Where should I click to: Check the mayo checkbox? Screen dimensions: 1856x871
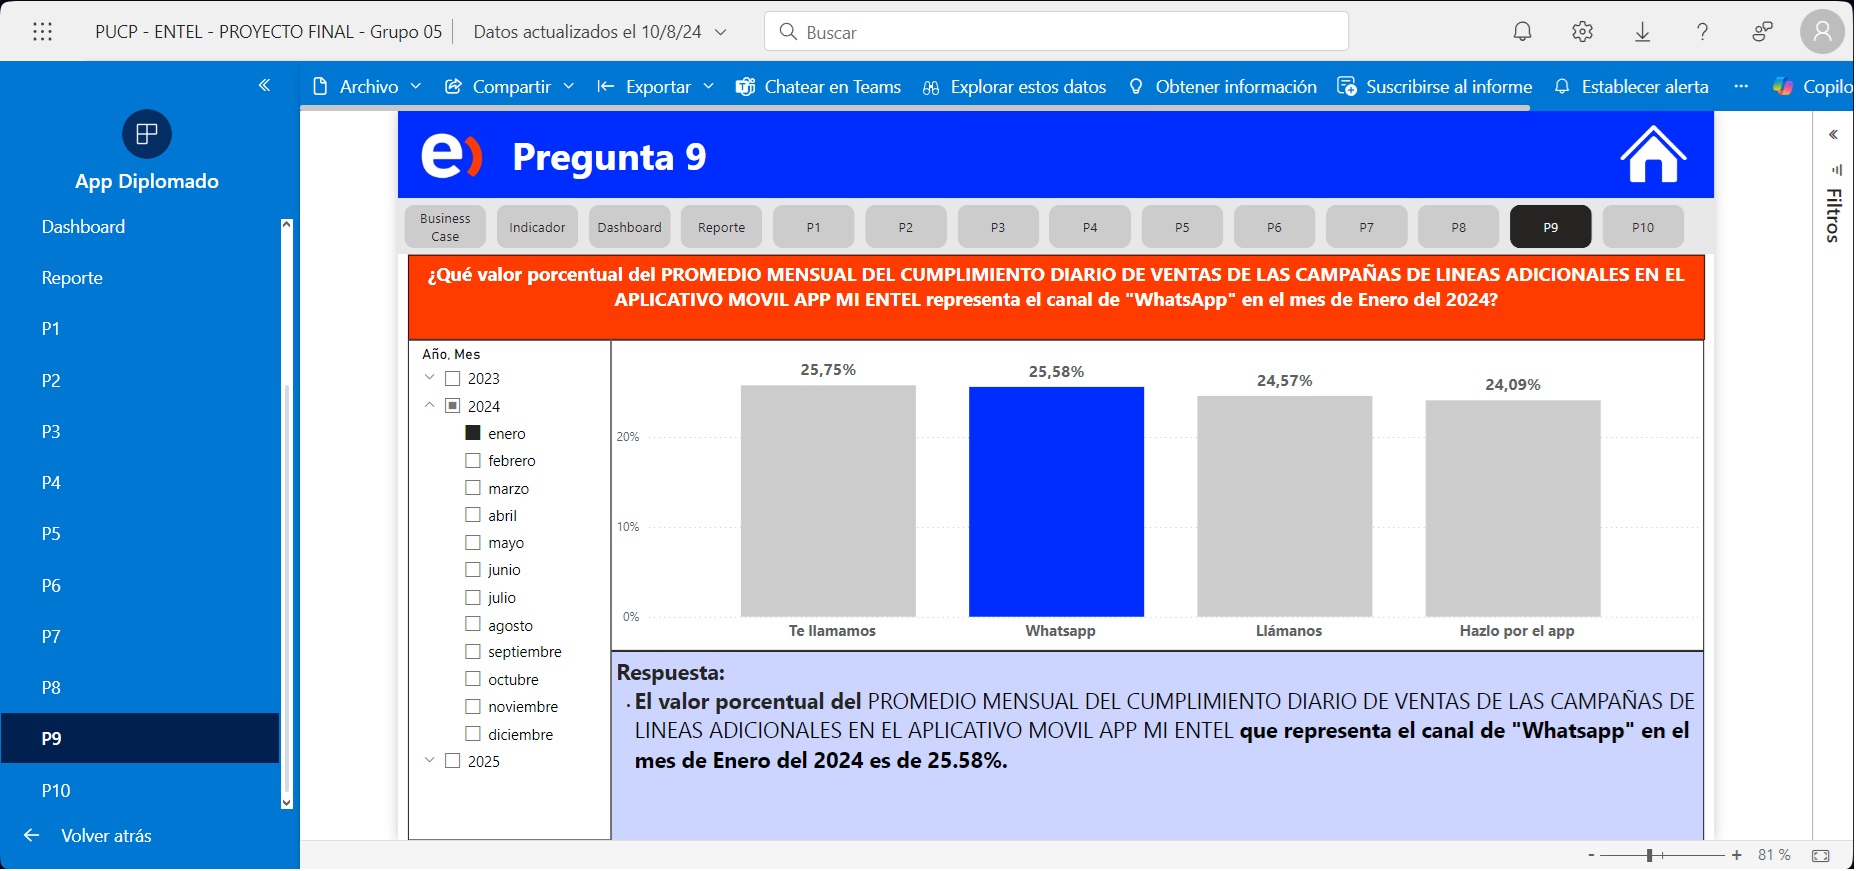tap(474, 543)
